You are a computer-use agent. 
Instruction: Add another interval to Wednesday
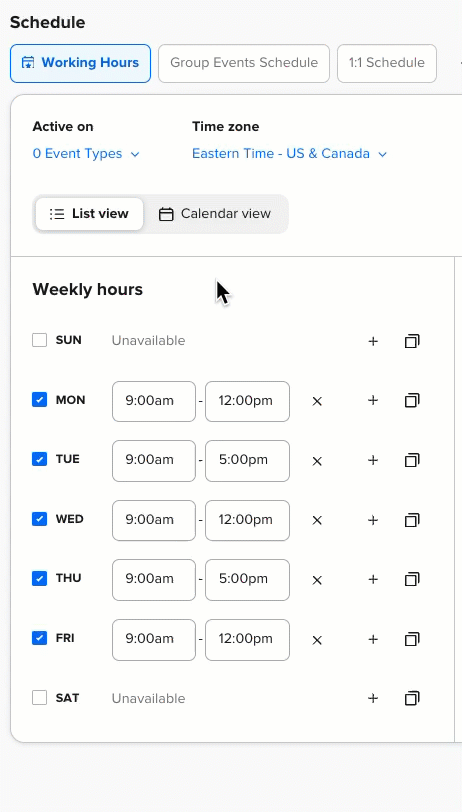click(x=373, y=520)
